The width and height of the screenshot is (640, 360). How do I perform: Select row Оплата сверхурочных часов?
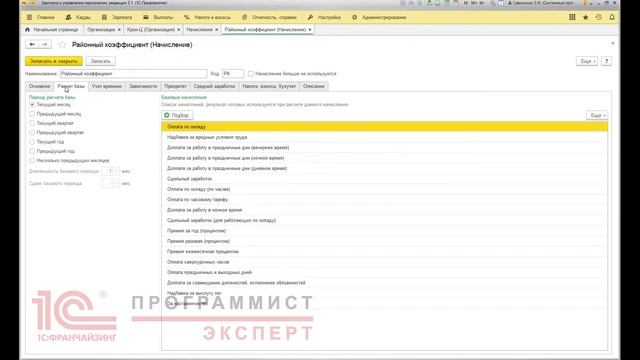384,262
